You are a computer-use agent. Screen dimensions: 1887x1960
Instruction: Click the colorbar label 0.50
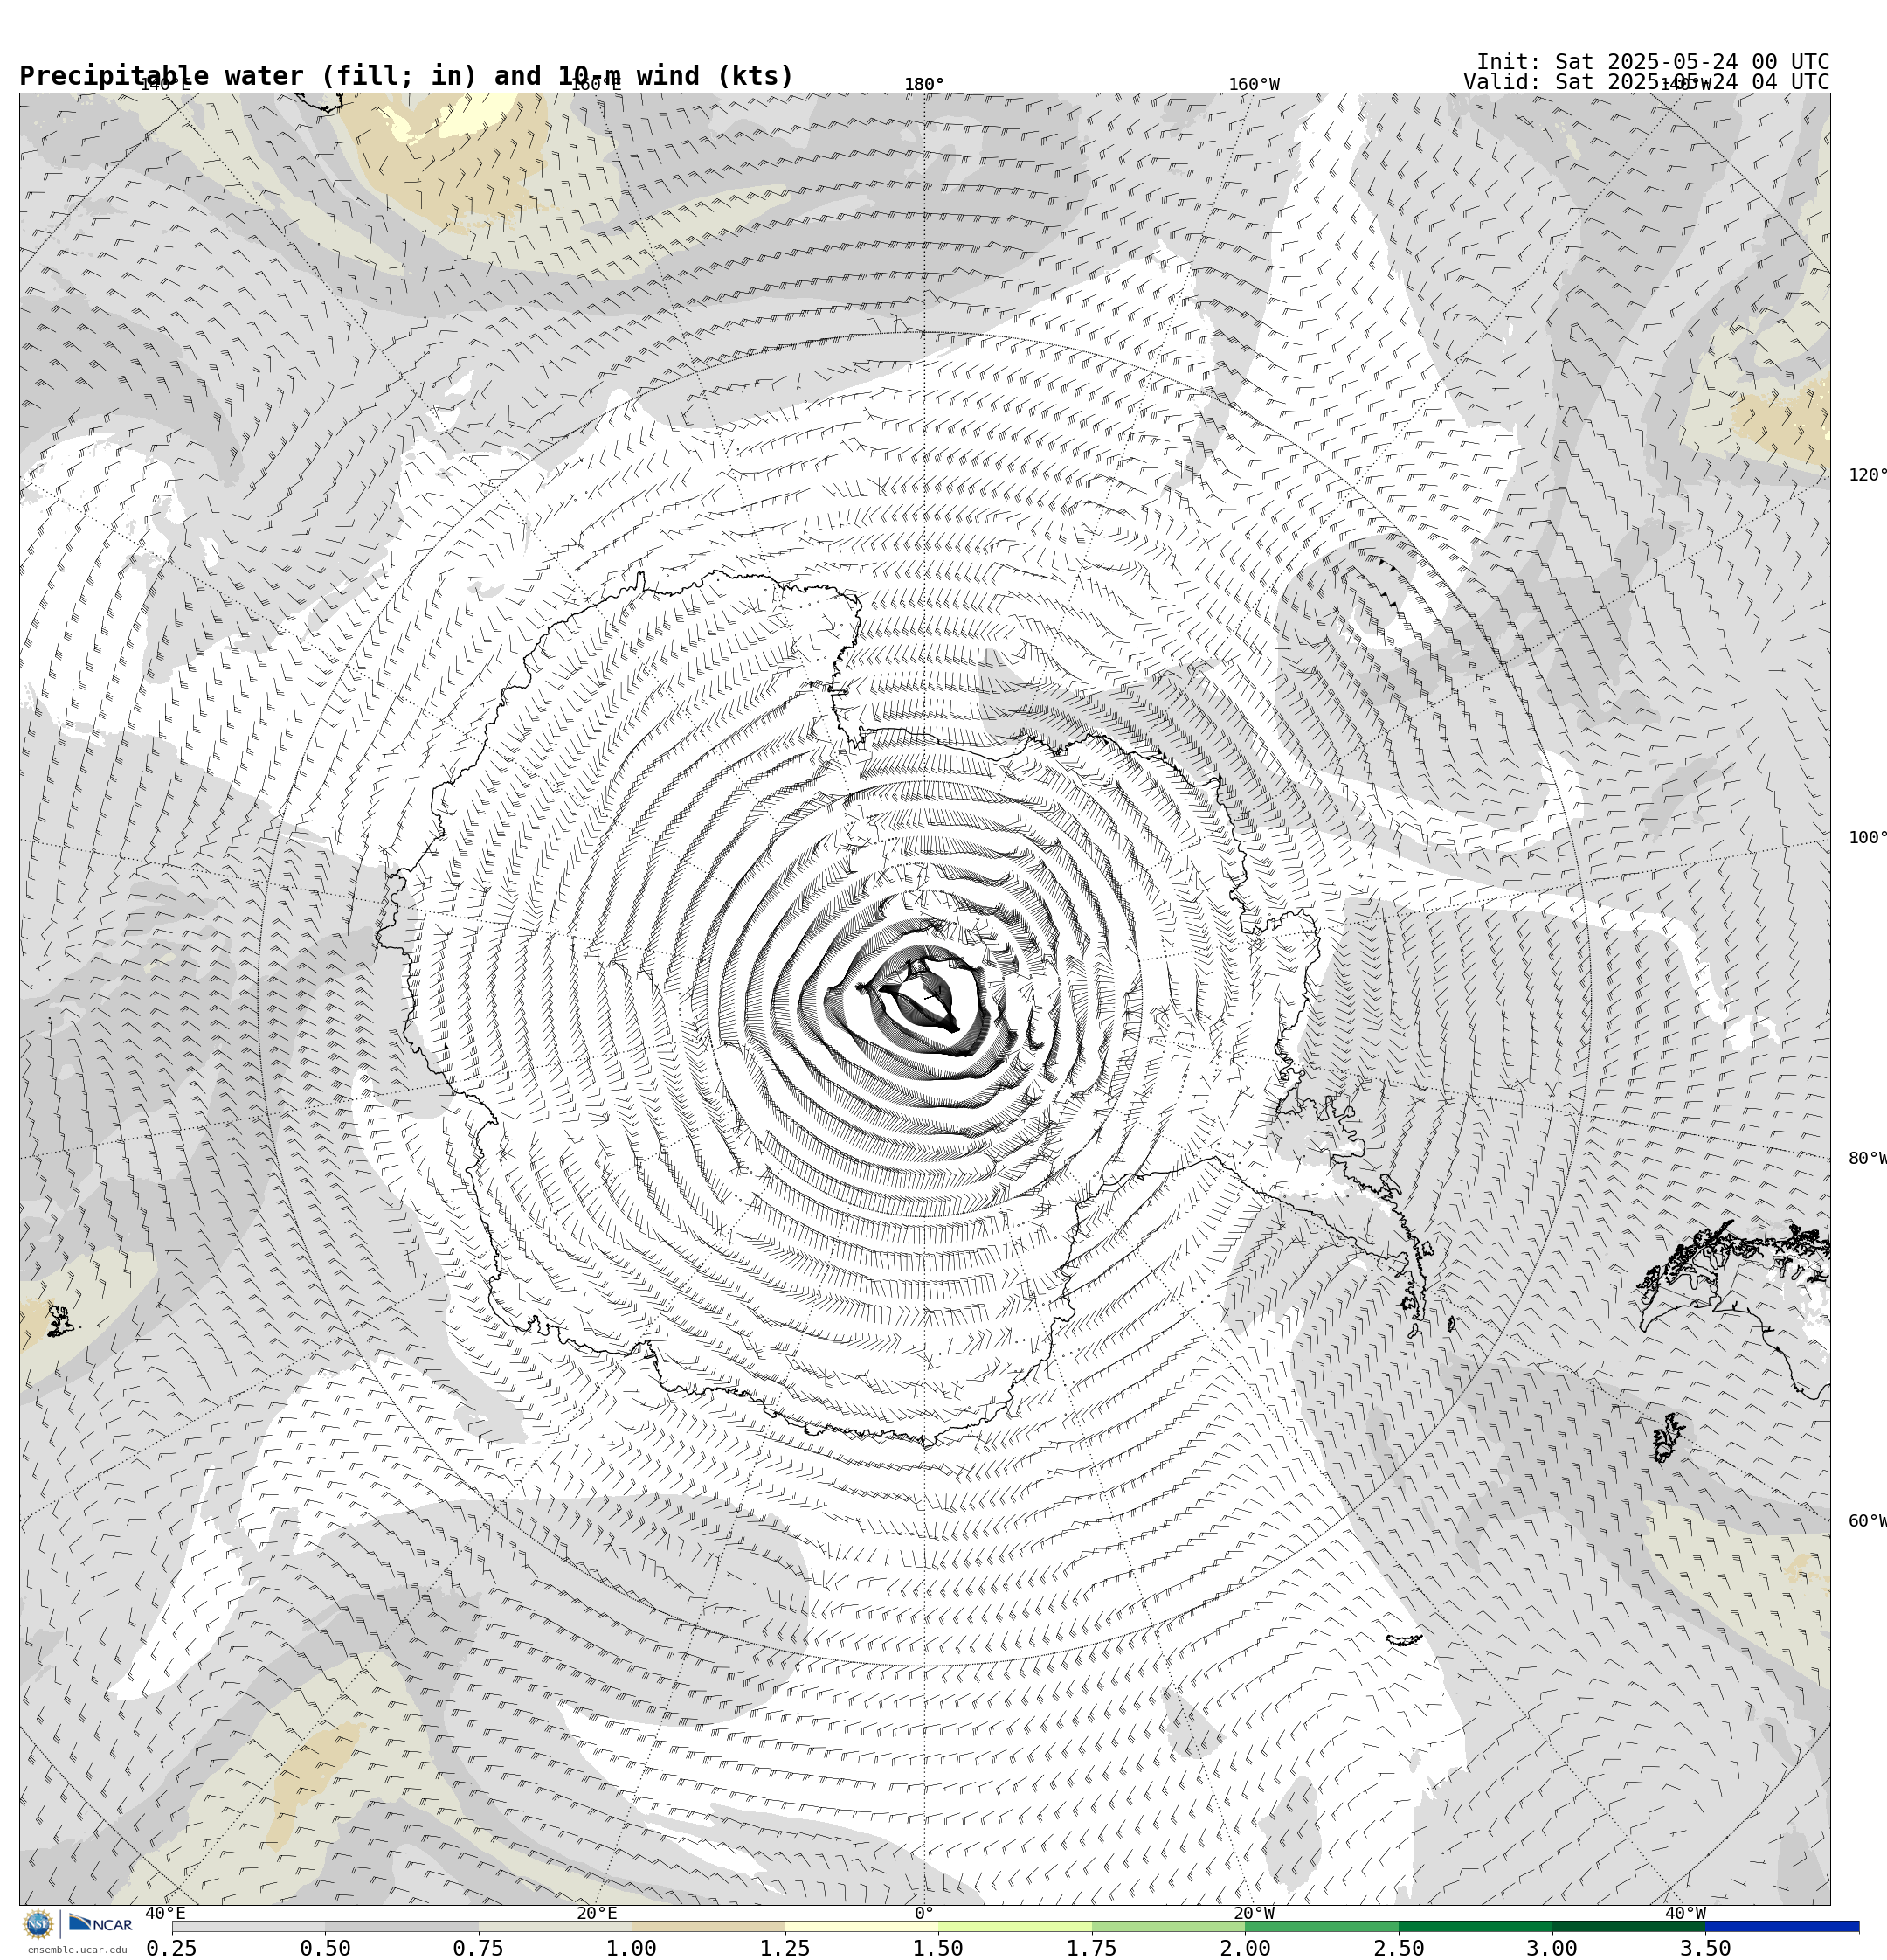pyautogui.click(x=325, y=1948)
